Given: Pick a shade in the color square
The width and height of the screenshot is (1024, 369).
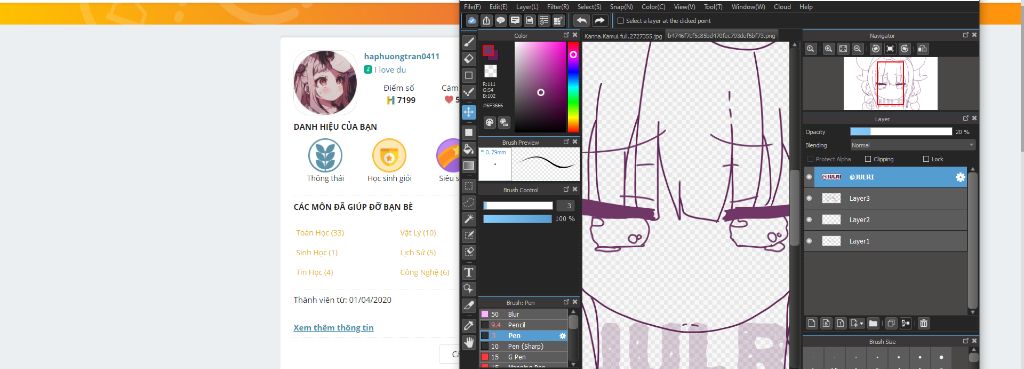Looking at the screenshot, I should (x=540, y=87).
